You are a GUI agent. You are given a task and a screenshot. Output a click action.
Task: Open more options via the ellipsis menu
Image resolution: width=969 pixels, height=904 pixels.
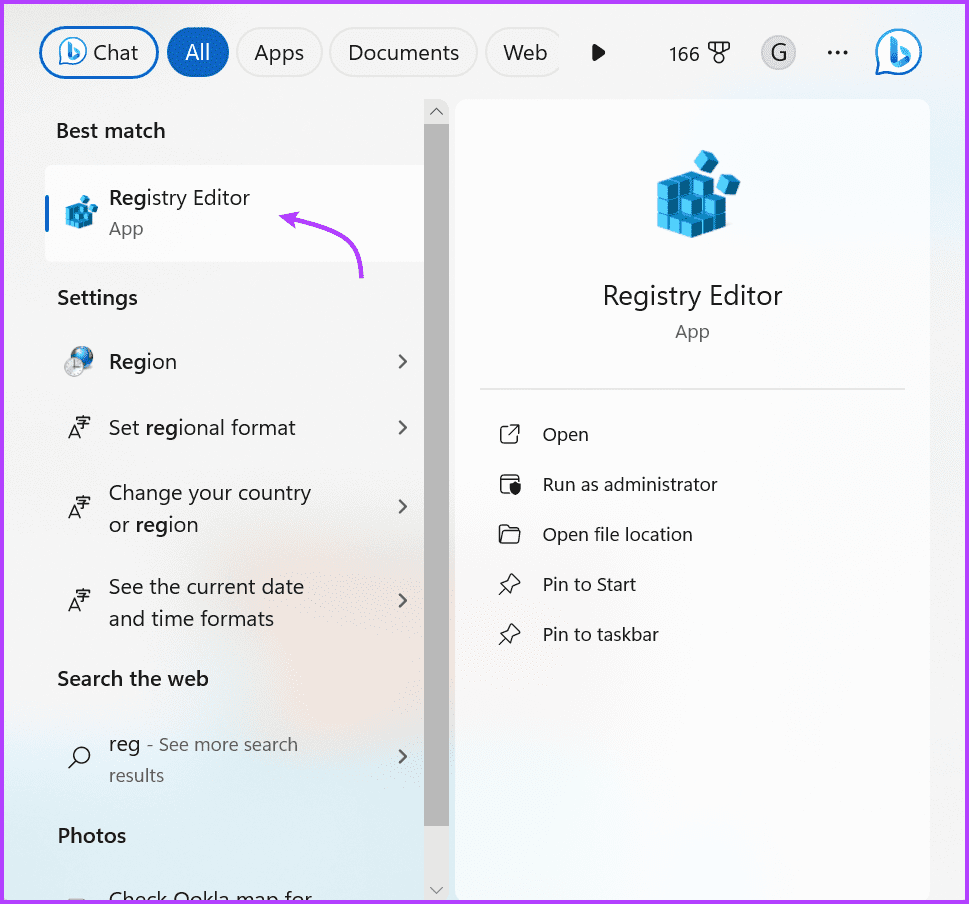(837, 52)
